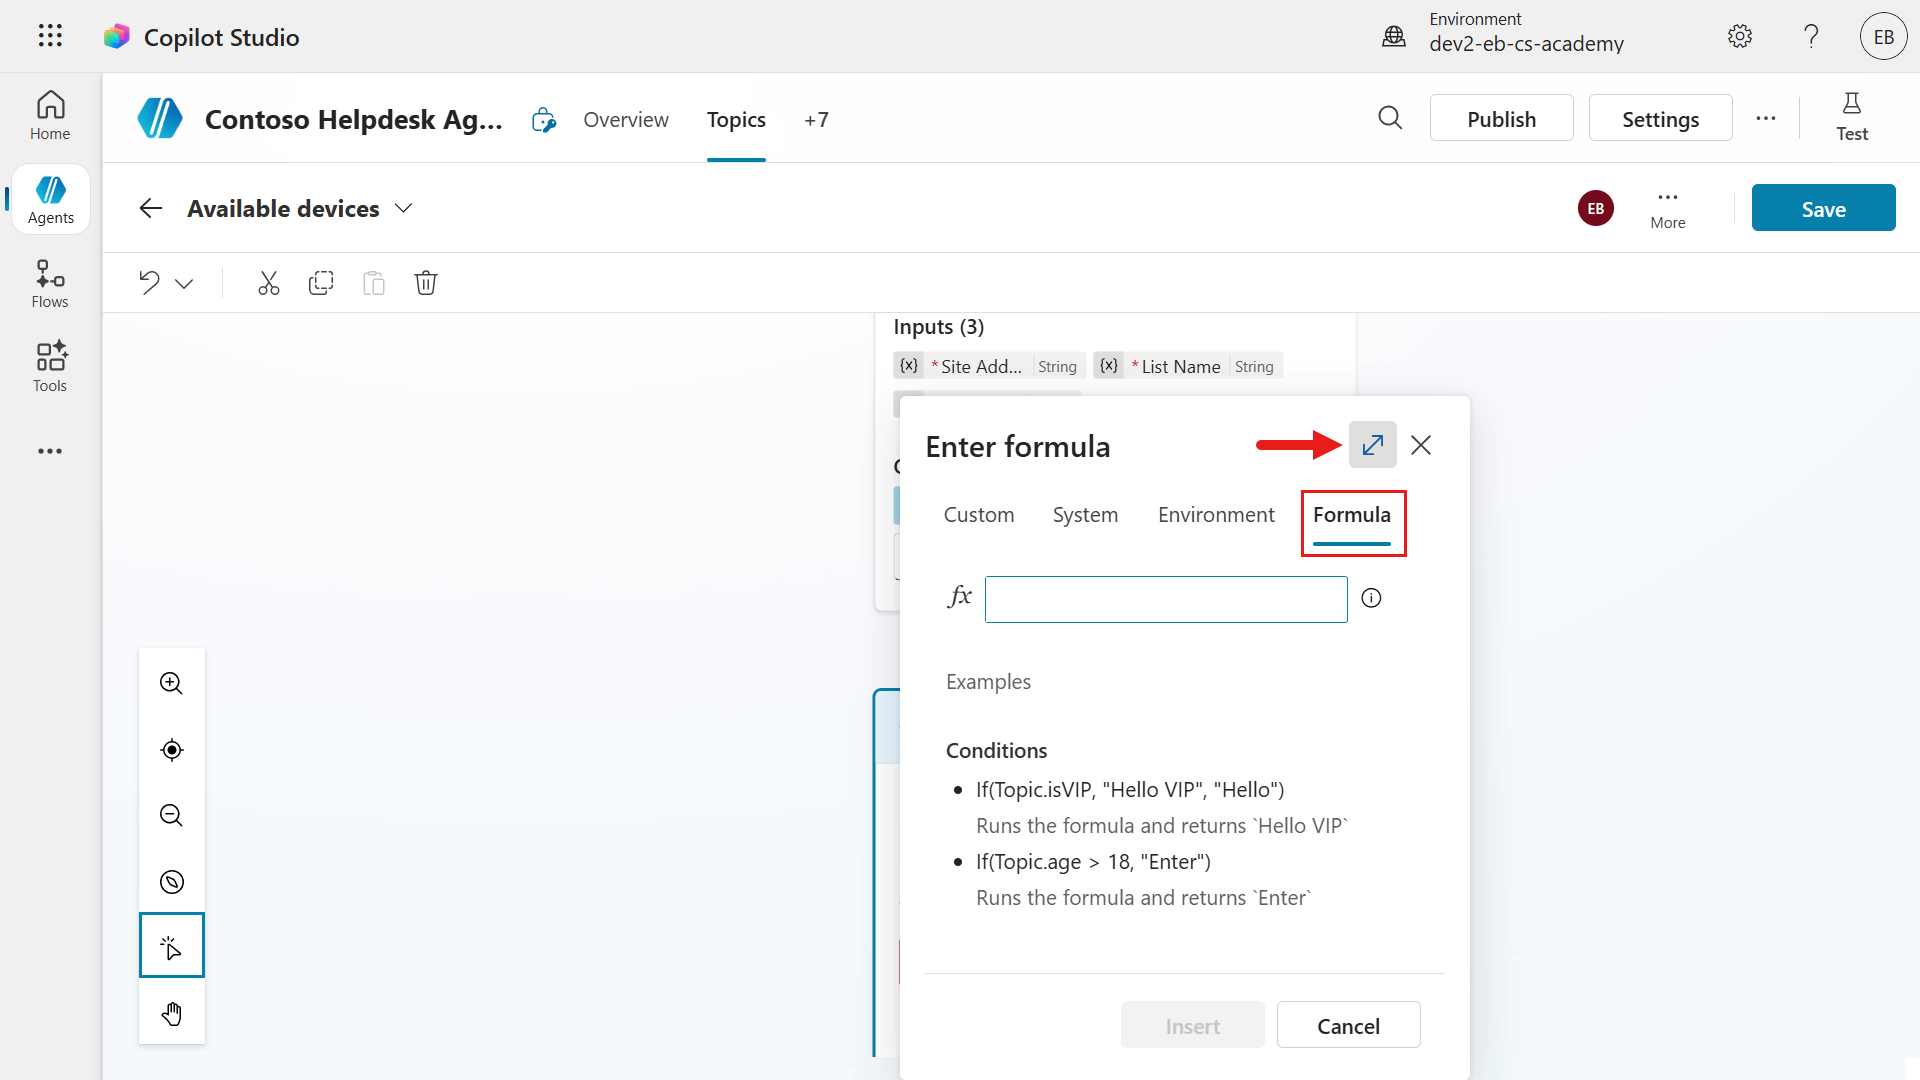Viewport: 1920px width, 1080px height.
Task: Open the Test panel
Action: coord(1851,117)
